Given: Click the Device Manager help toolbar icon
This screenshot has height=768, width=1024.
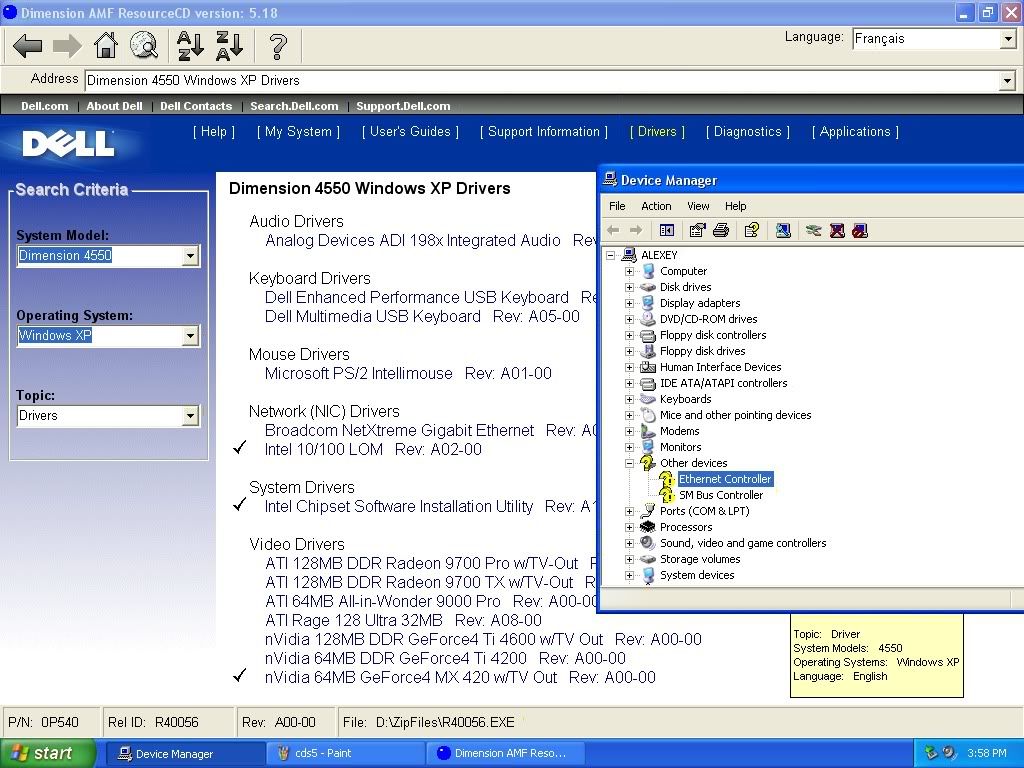Looking at the screenshot, I should click(x=752, y=231).
